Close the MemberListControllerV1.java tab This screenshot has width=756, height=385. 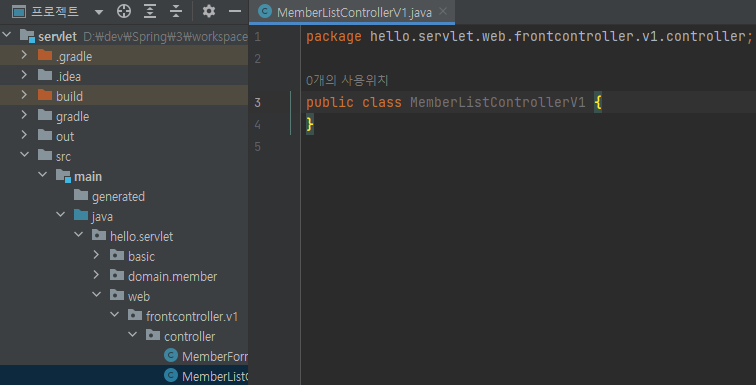443,12
